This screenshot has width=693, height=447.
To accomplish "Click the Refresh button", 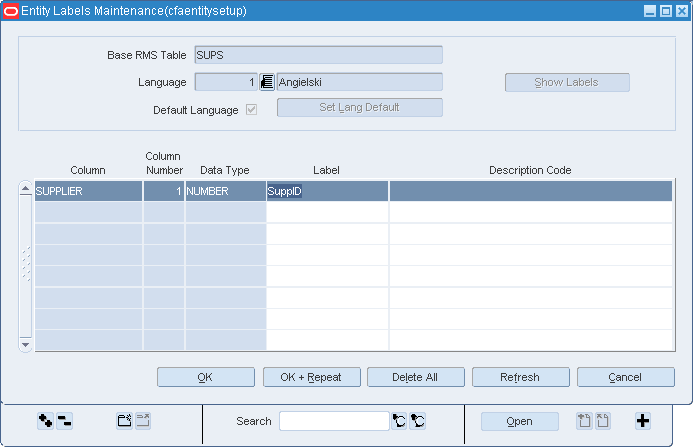I will pos(521,377).
